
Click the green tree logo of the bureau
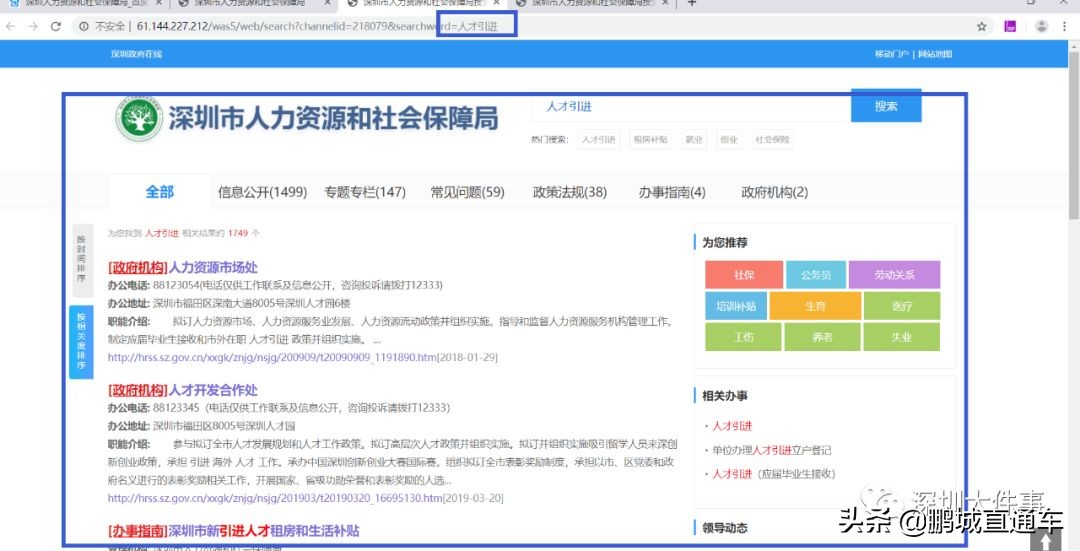click(x=139, y=119)
